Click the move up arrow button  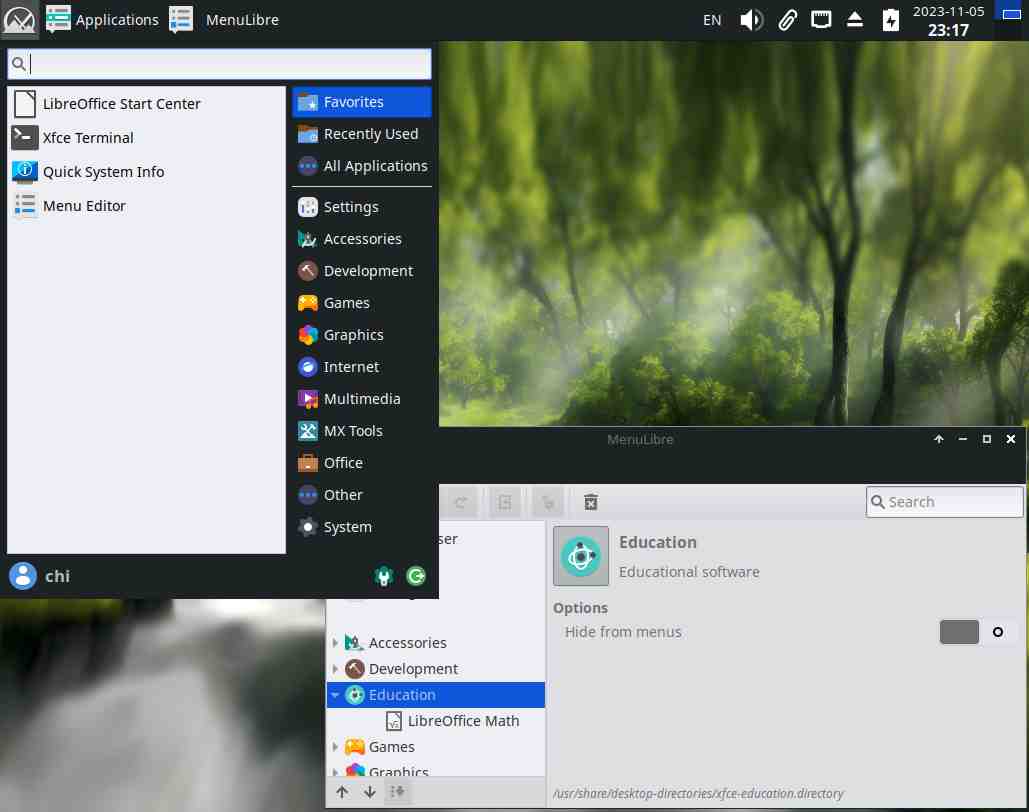342,792
